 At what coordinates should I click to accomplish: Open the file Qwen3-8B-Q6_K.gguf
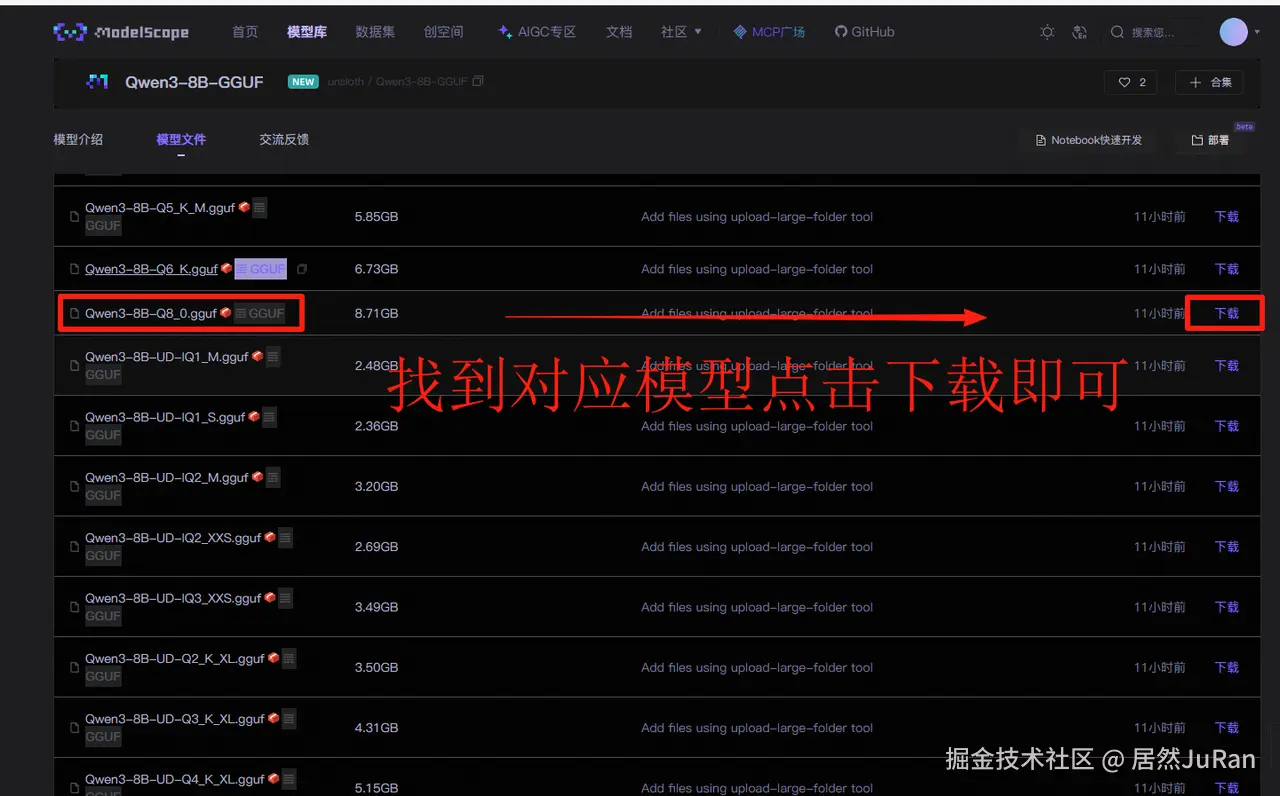coord(151,269)
